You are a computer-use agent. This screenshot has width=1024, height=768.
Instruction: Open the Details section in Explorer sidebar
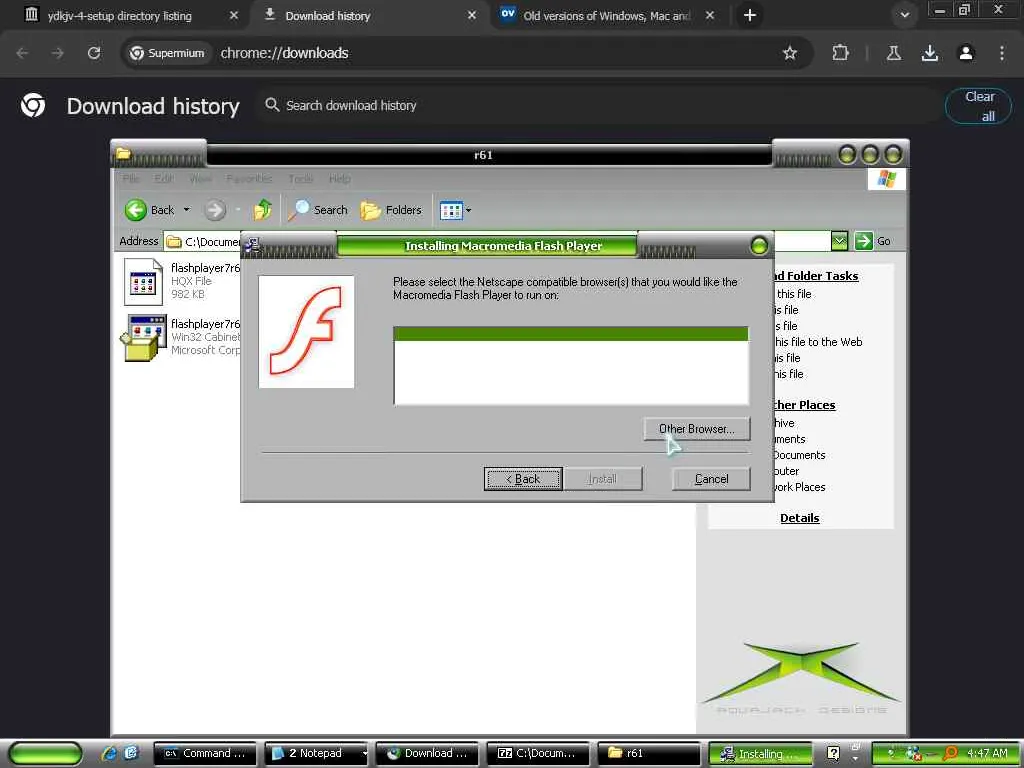799,518
